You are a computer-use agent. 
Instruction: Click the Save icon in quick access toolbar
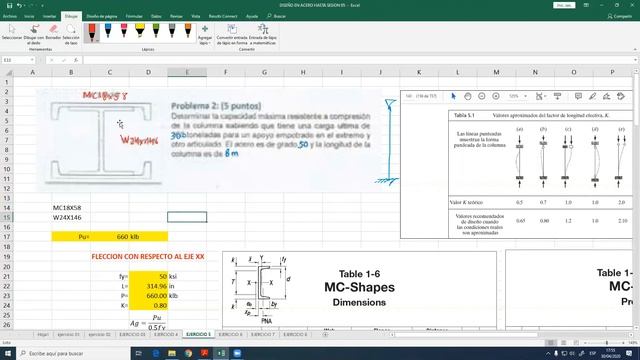[x=9, y=5]
